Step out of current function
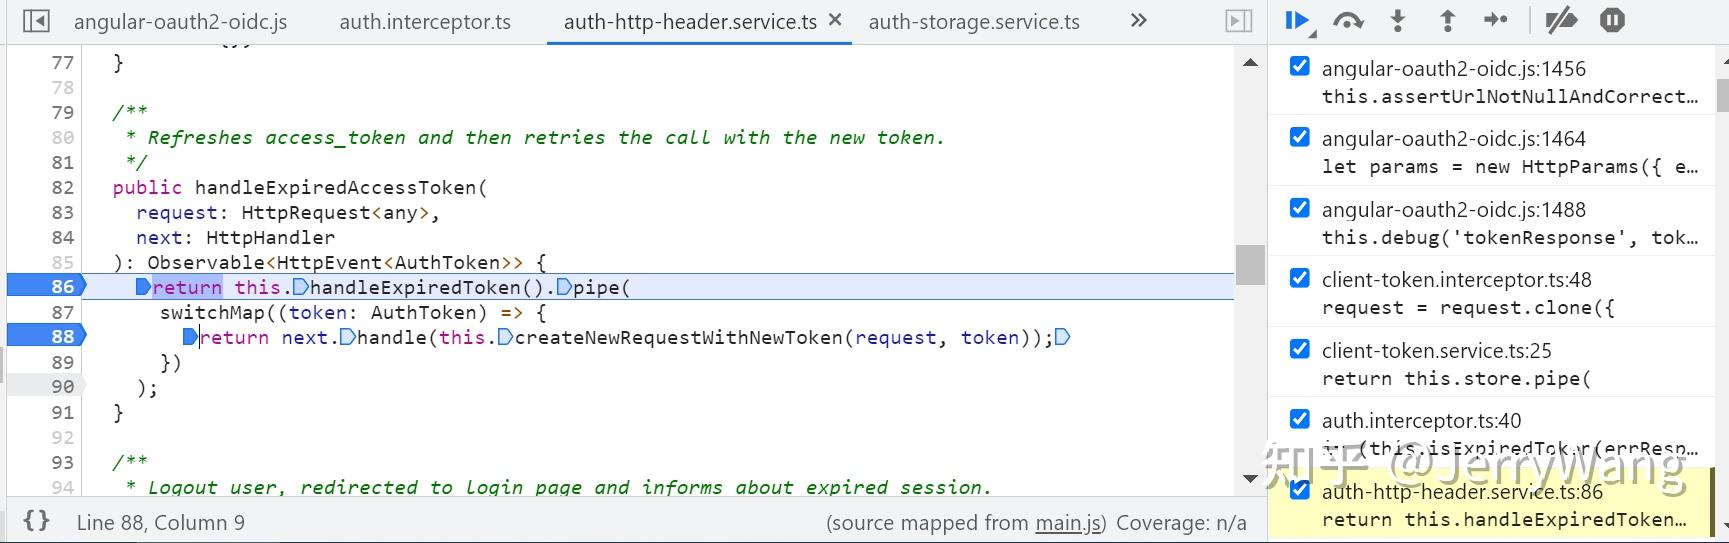 (x=1447, y=20)
